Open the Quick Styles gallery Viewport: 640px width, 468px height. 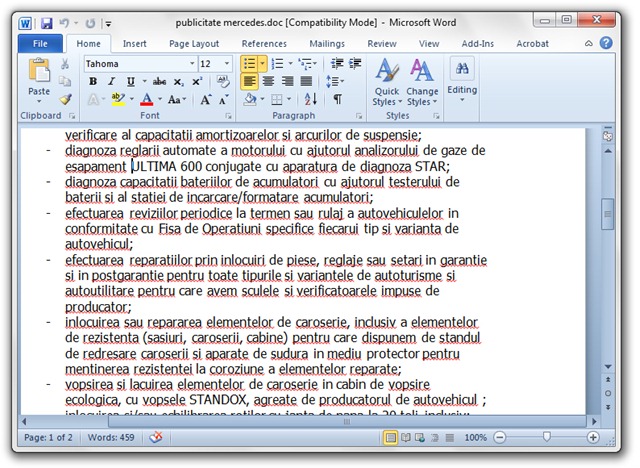point(387,82)
